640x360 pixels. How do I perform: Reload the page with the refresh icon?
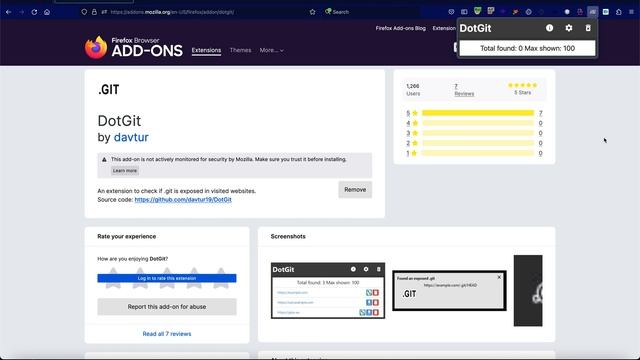[34, 12]
